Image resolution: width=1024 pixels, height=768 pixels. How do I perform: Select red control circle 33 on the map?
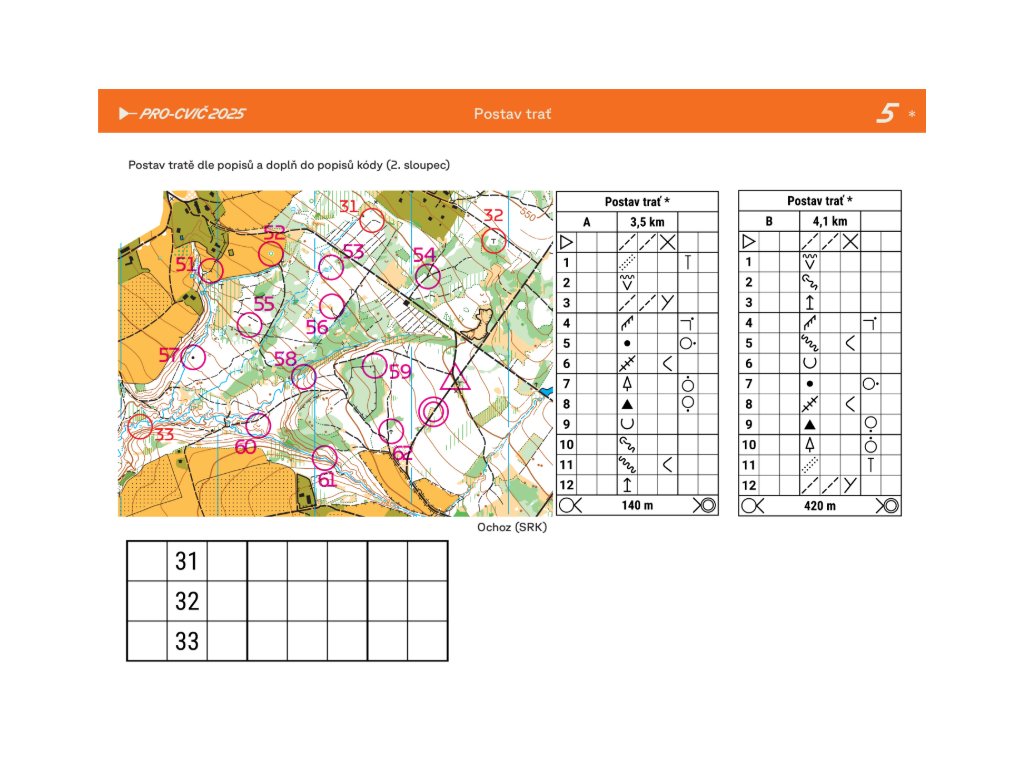point(141,427)
